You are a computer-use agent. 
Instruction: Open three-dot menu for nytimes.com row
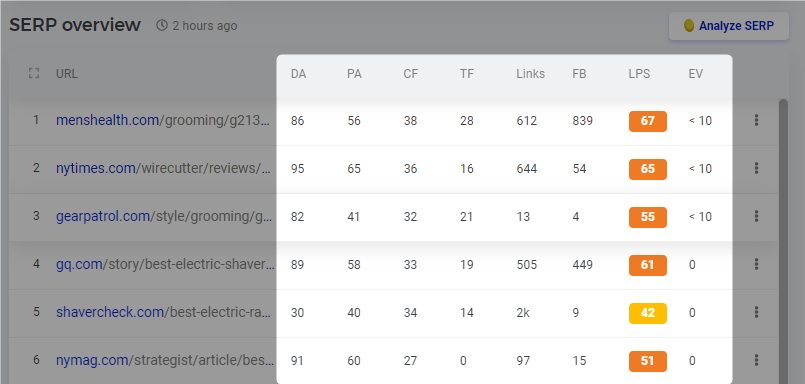click(x=756, y=168)
